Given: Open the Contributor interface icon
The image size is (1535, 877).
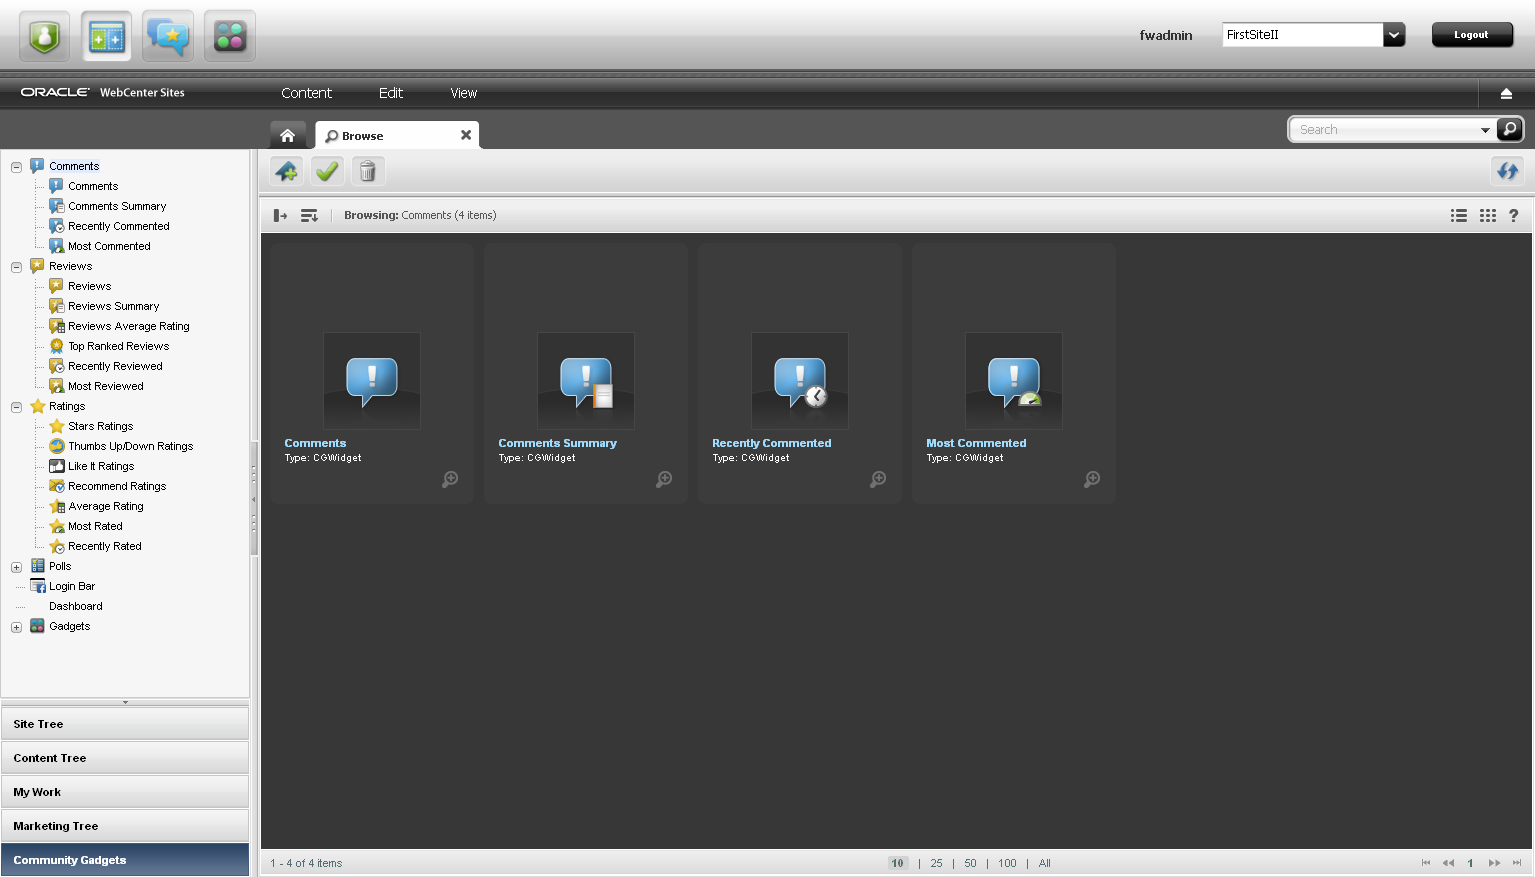Looking at the screenshot, I should tap(107, 37).
